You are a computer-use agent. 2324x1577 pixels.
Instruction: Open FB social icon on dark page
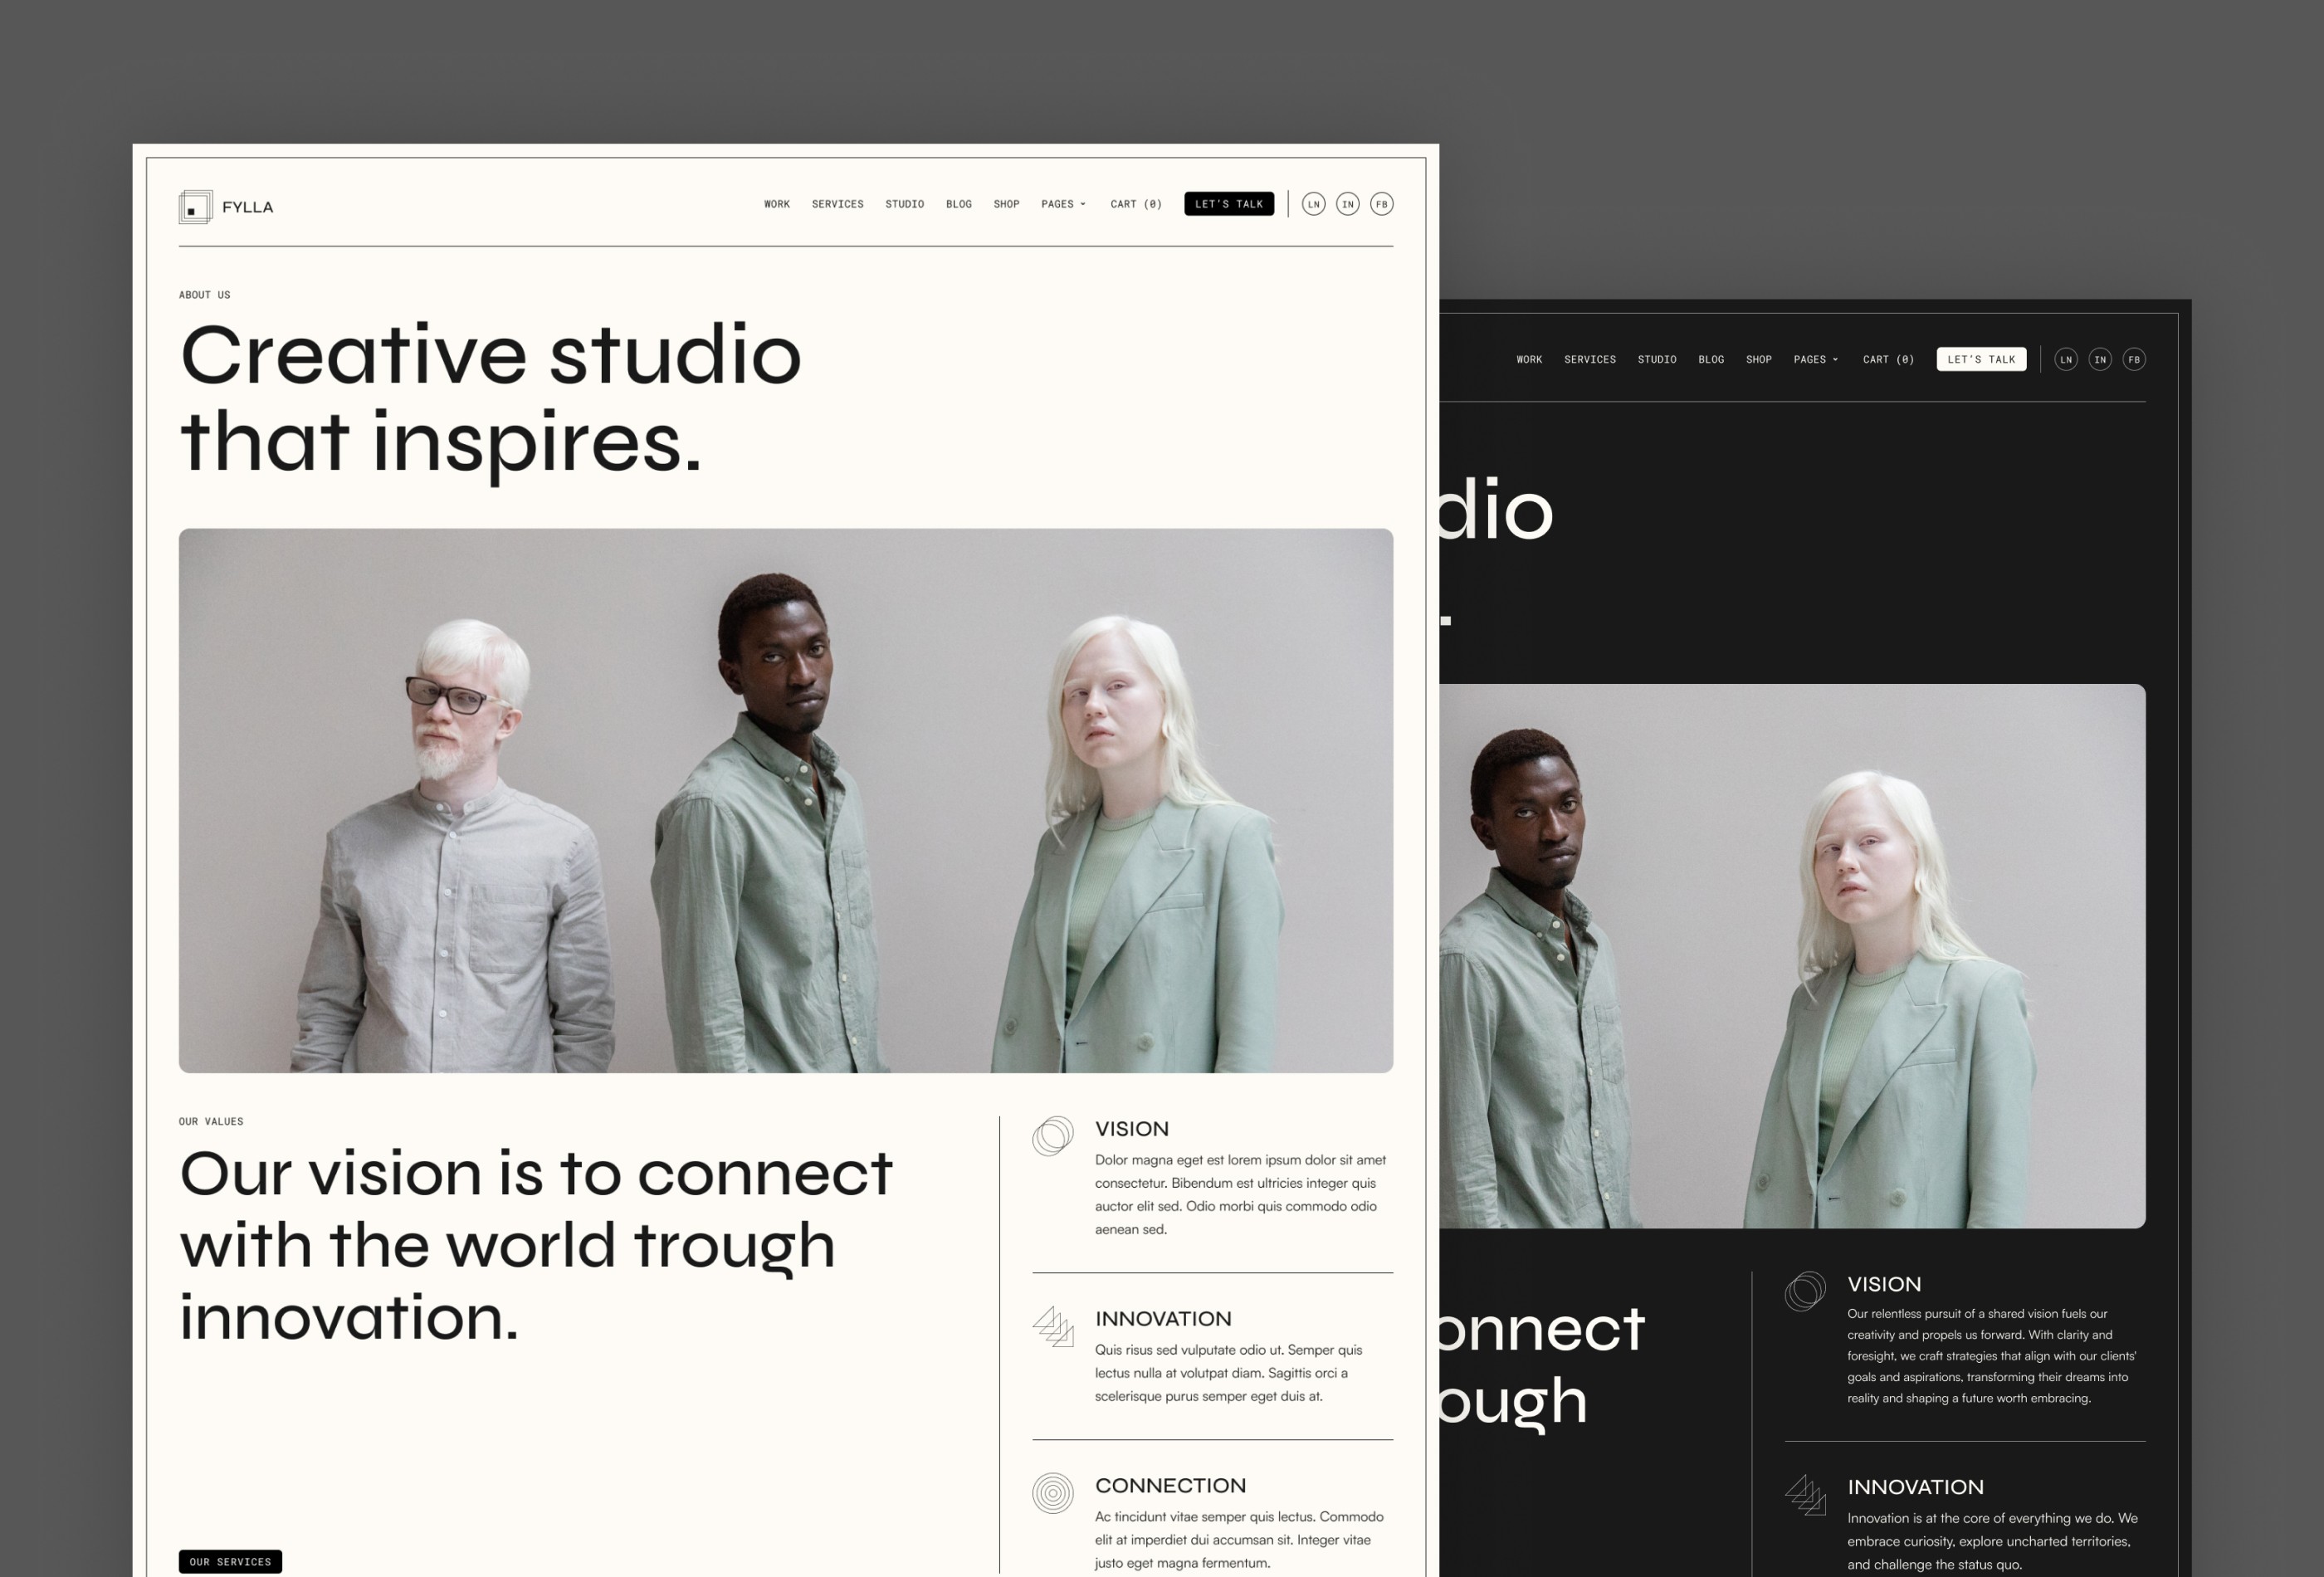click(x=2134, y=359)
